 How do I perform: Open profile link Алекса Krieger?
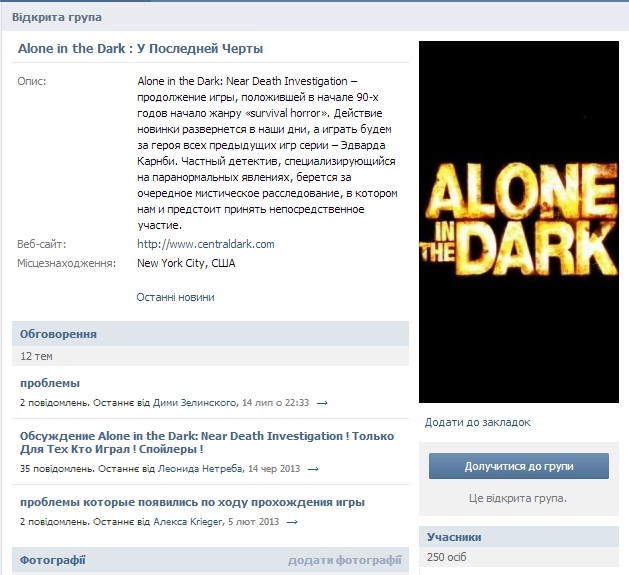(188, 522)
